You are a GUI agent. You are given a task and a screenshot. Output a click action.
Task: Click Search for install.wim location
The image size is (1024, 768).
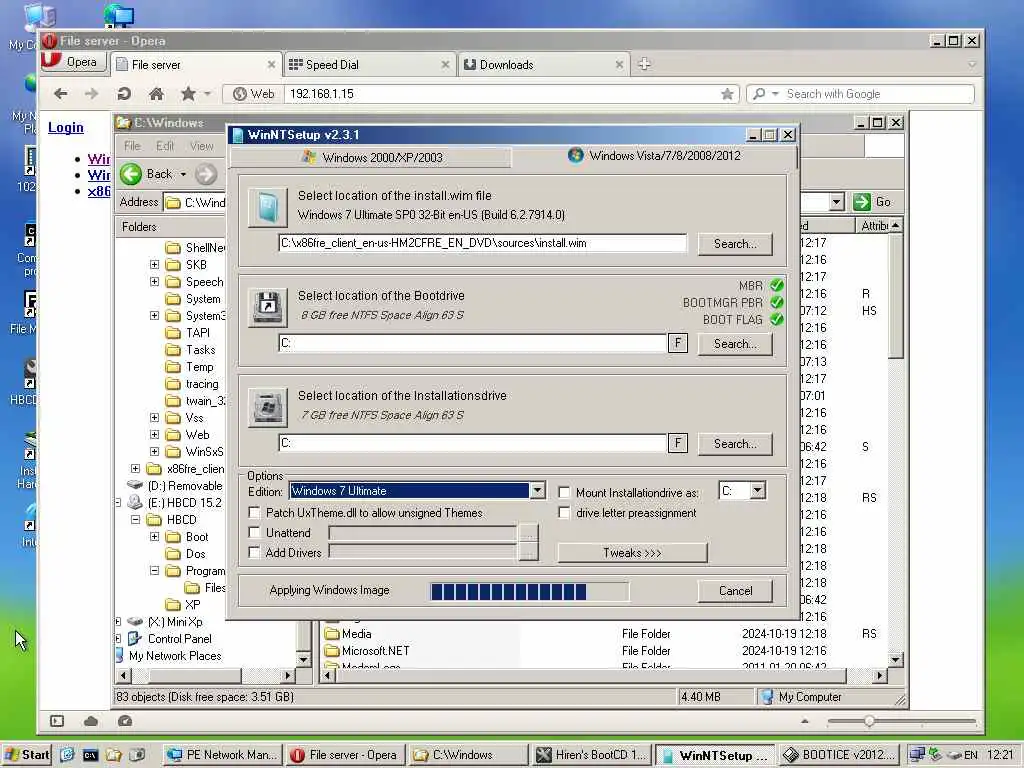point(735,244)
